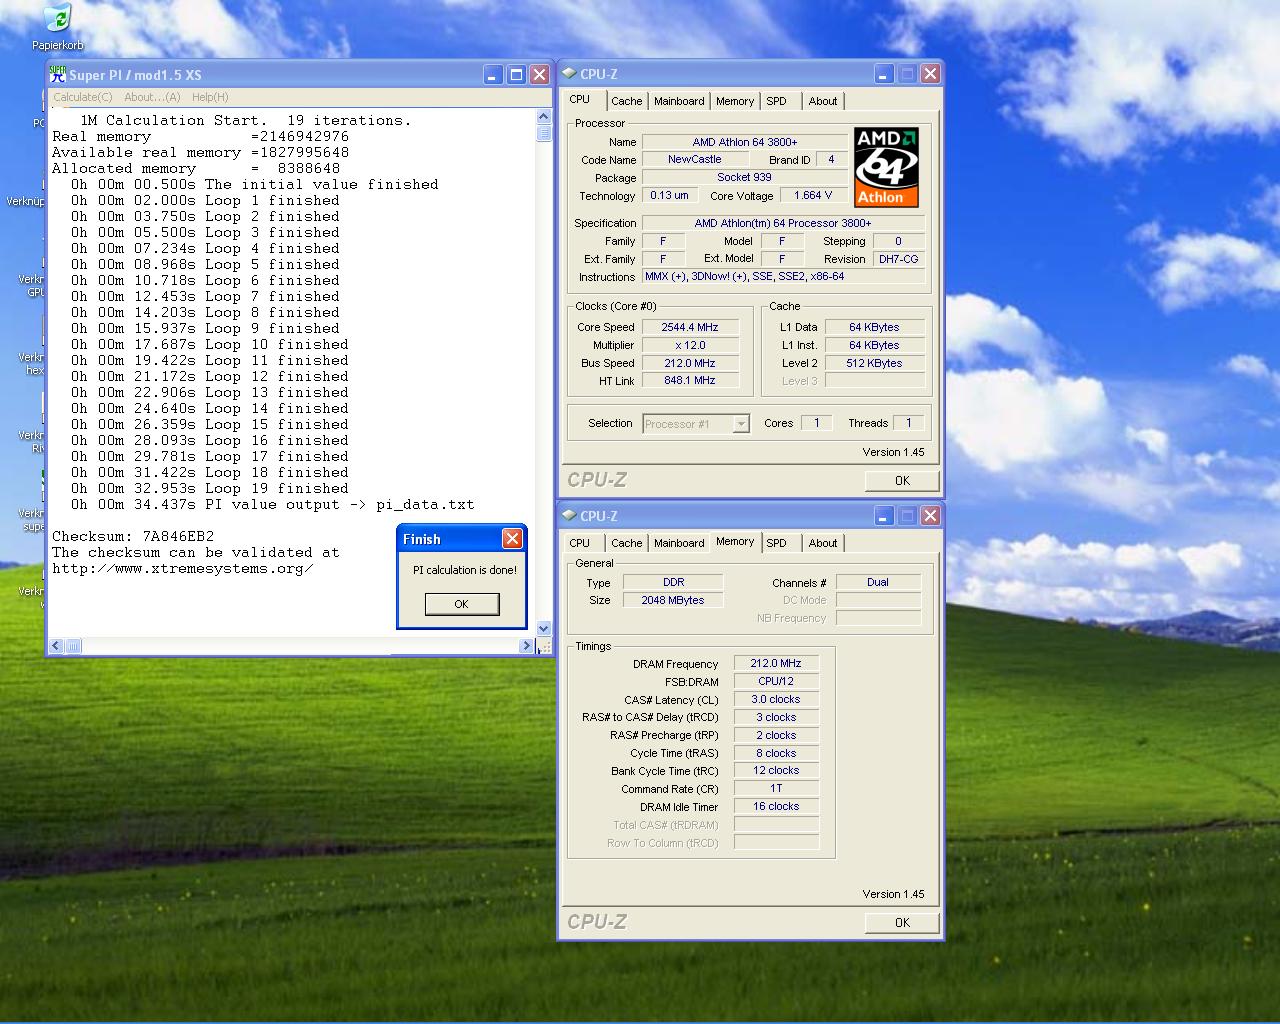Select Cache tab in lower CPU-Z window
Viewport: 1280px width, 1024px height.
[x=627, y=543]
